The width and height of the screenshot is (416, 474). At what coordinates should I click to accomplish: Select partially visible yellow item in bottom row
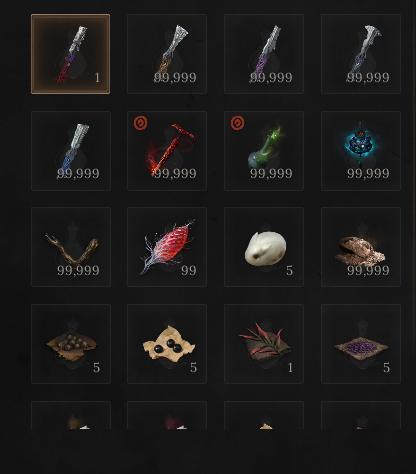(71, 415)
